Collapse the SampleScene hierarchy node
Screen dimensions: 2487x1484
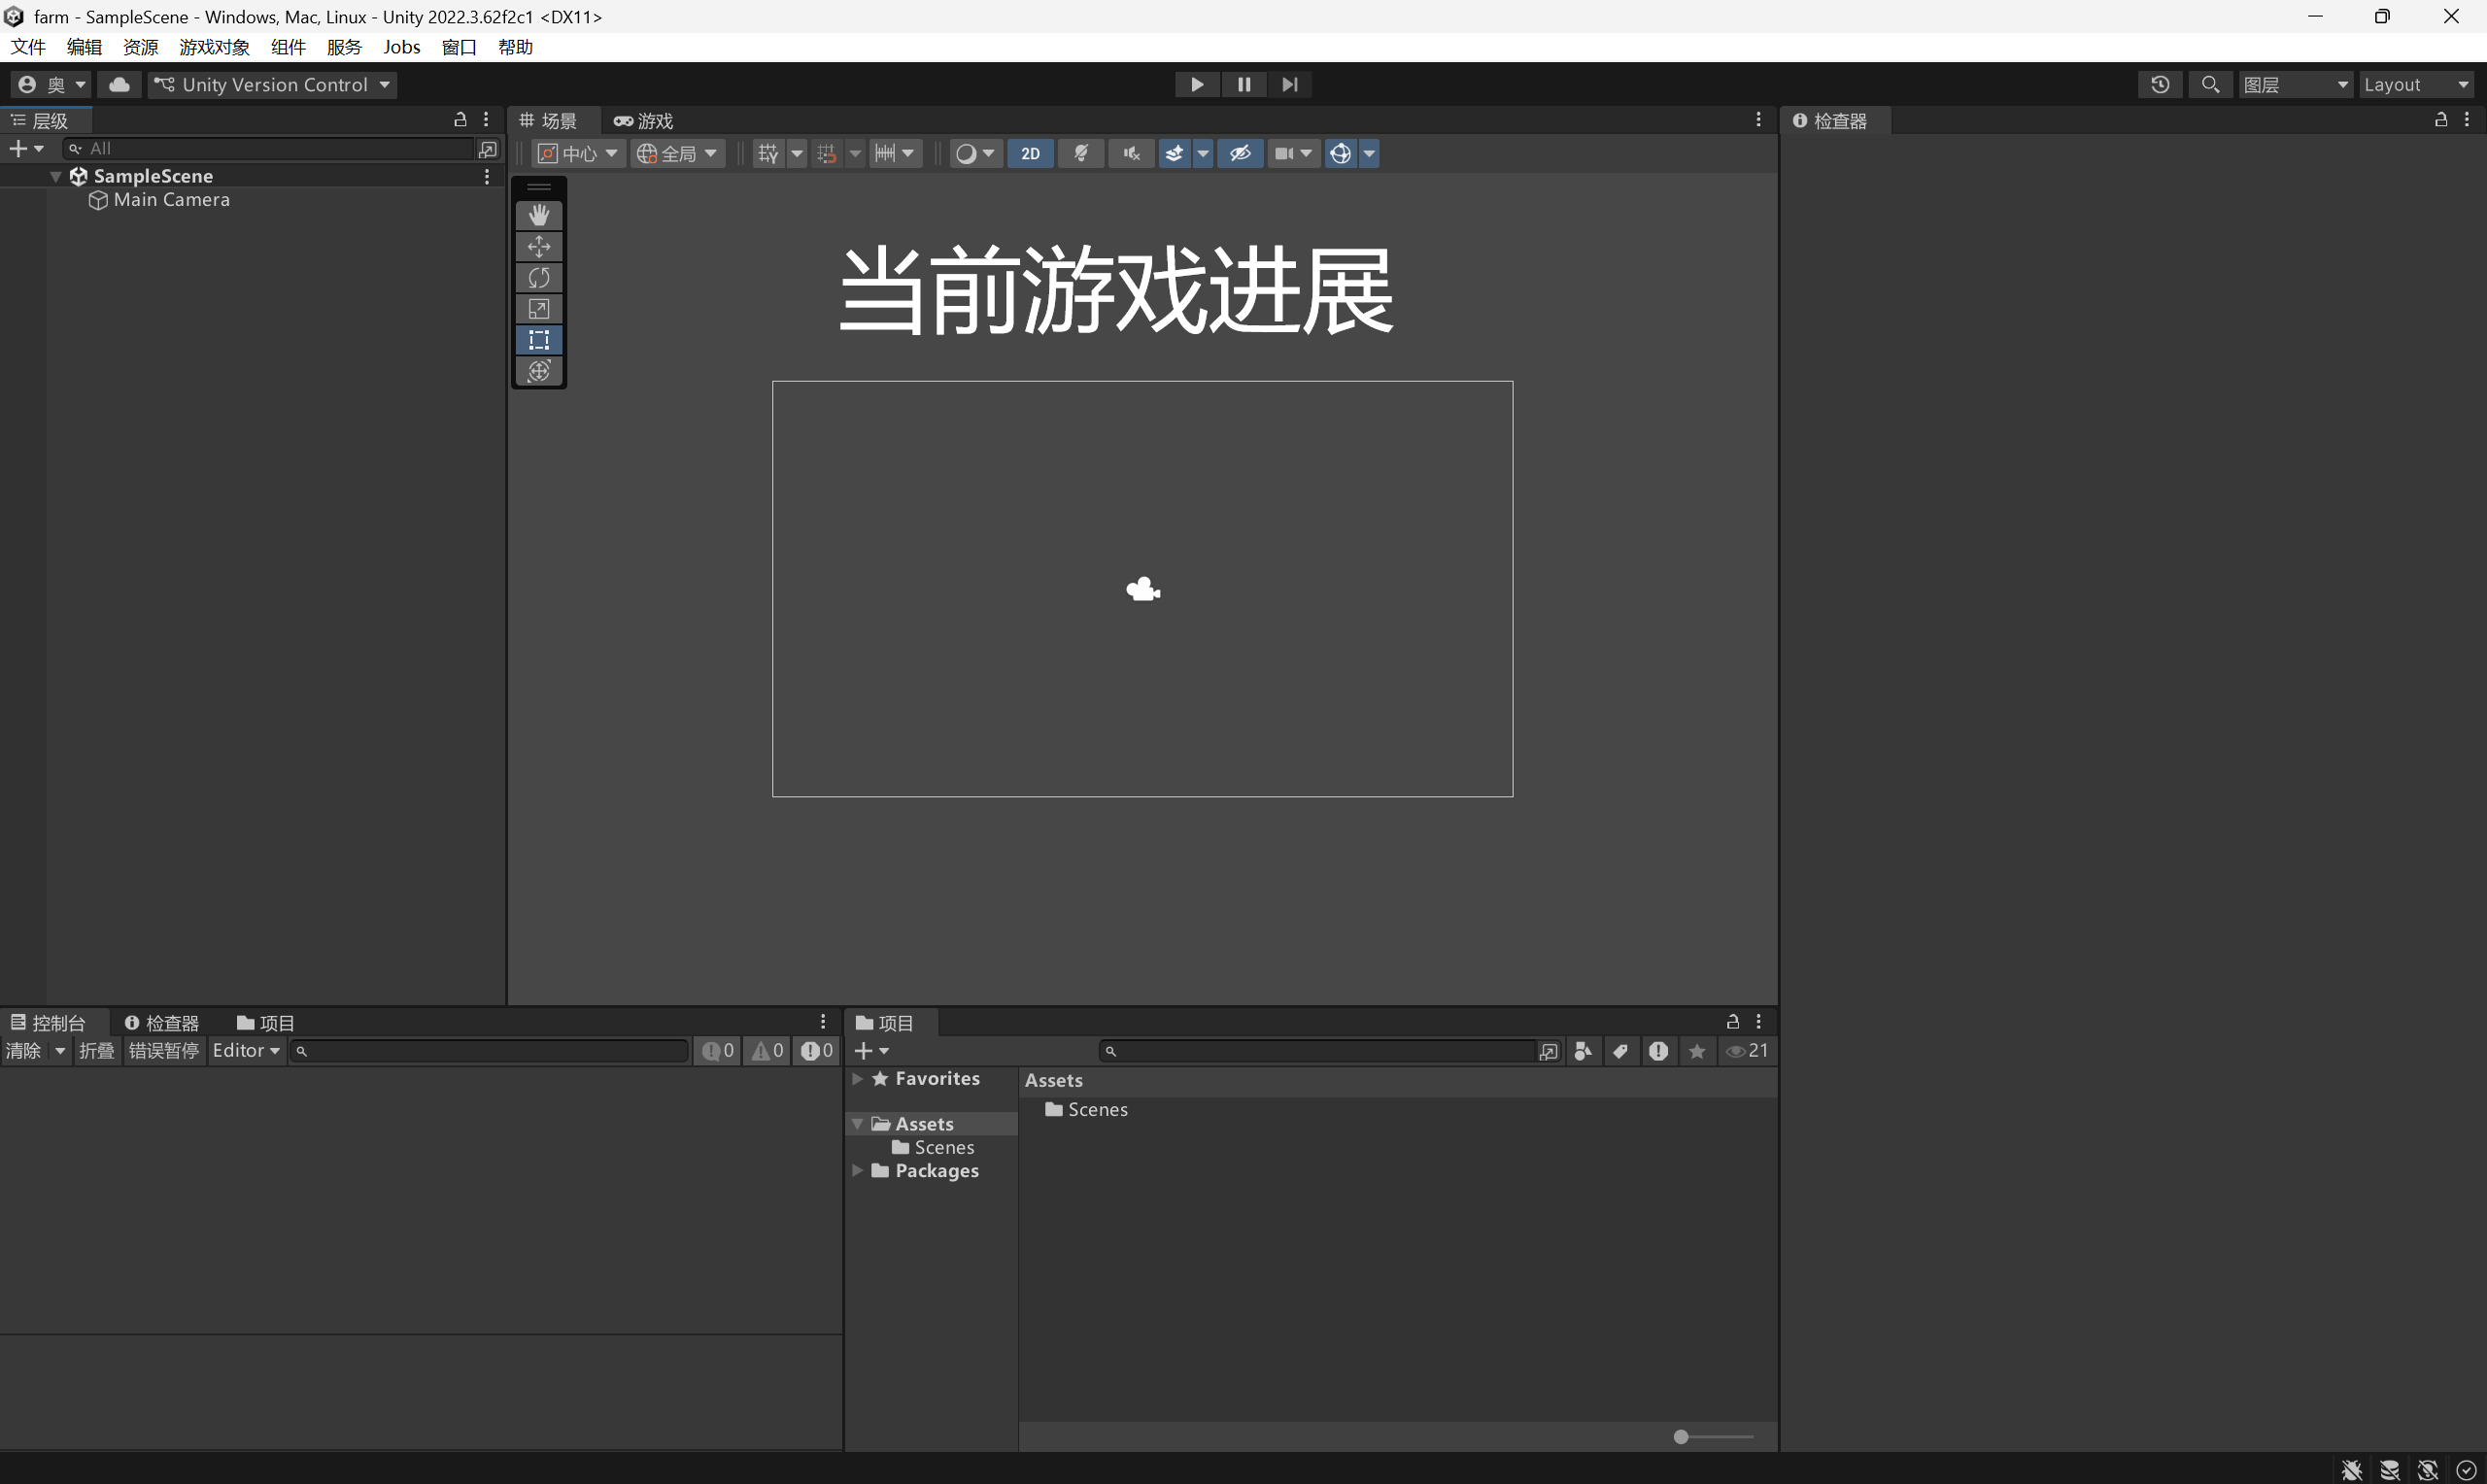pos(56,176)
